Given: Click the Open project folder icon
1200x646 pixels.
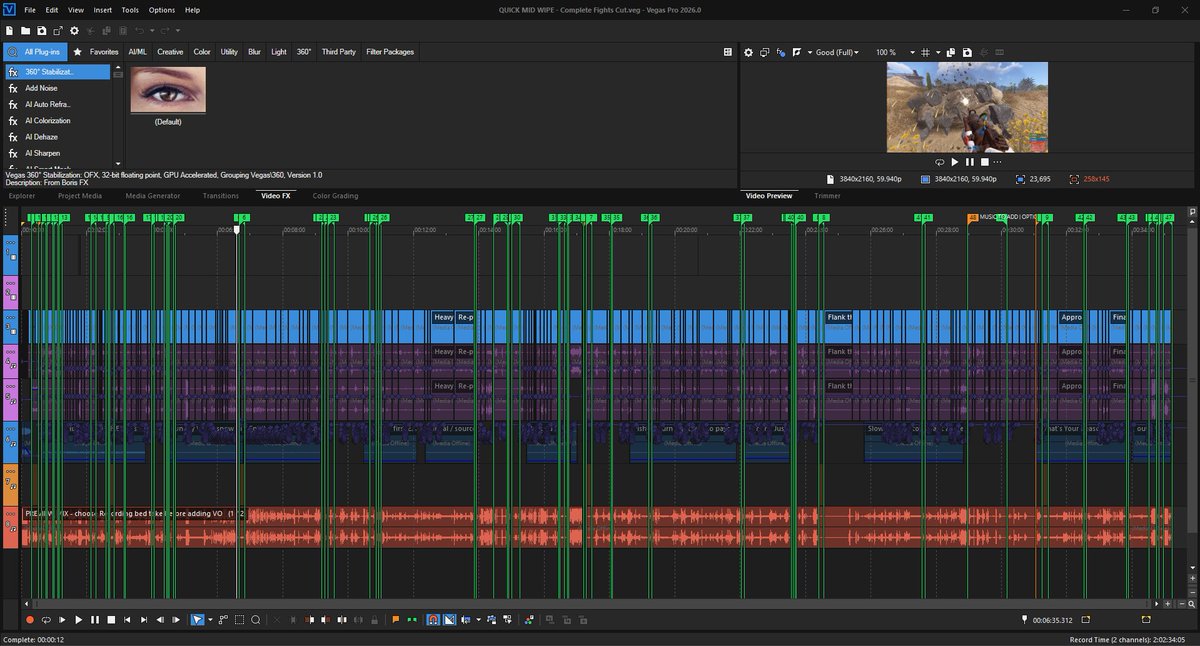Looking at the screenshot, I should [x=25, y=31].
